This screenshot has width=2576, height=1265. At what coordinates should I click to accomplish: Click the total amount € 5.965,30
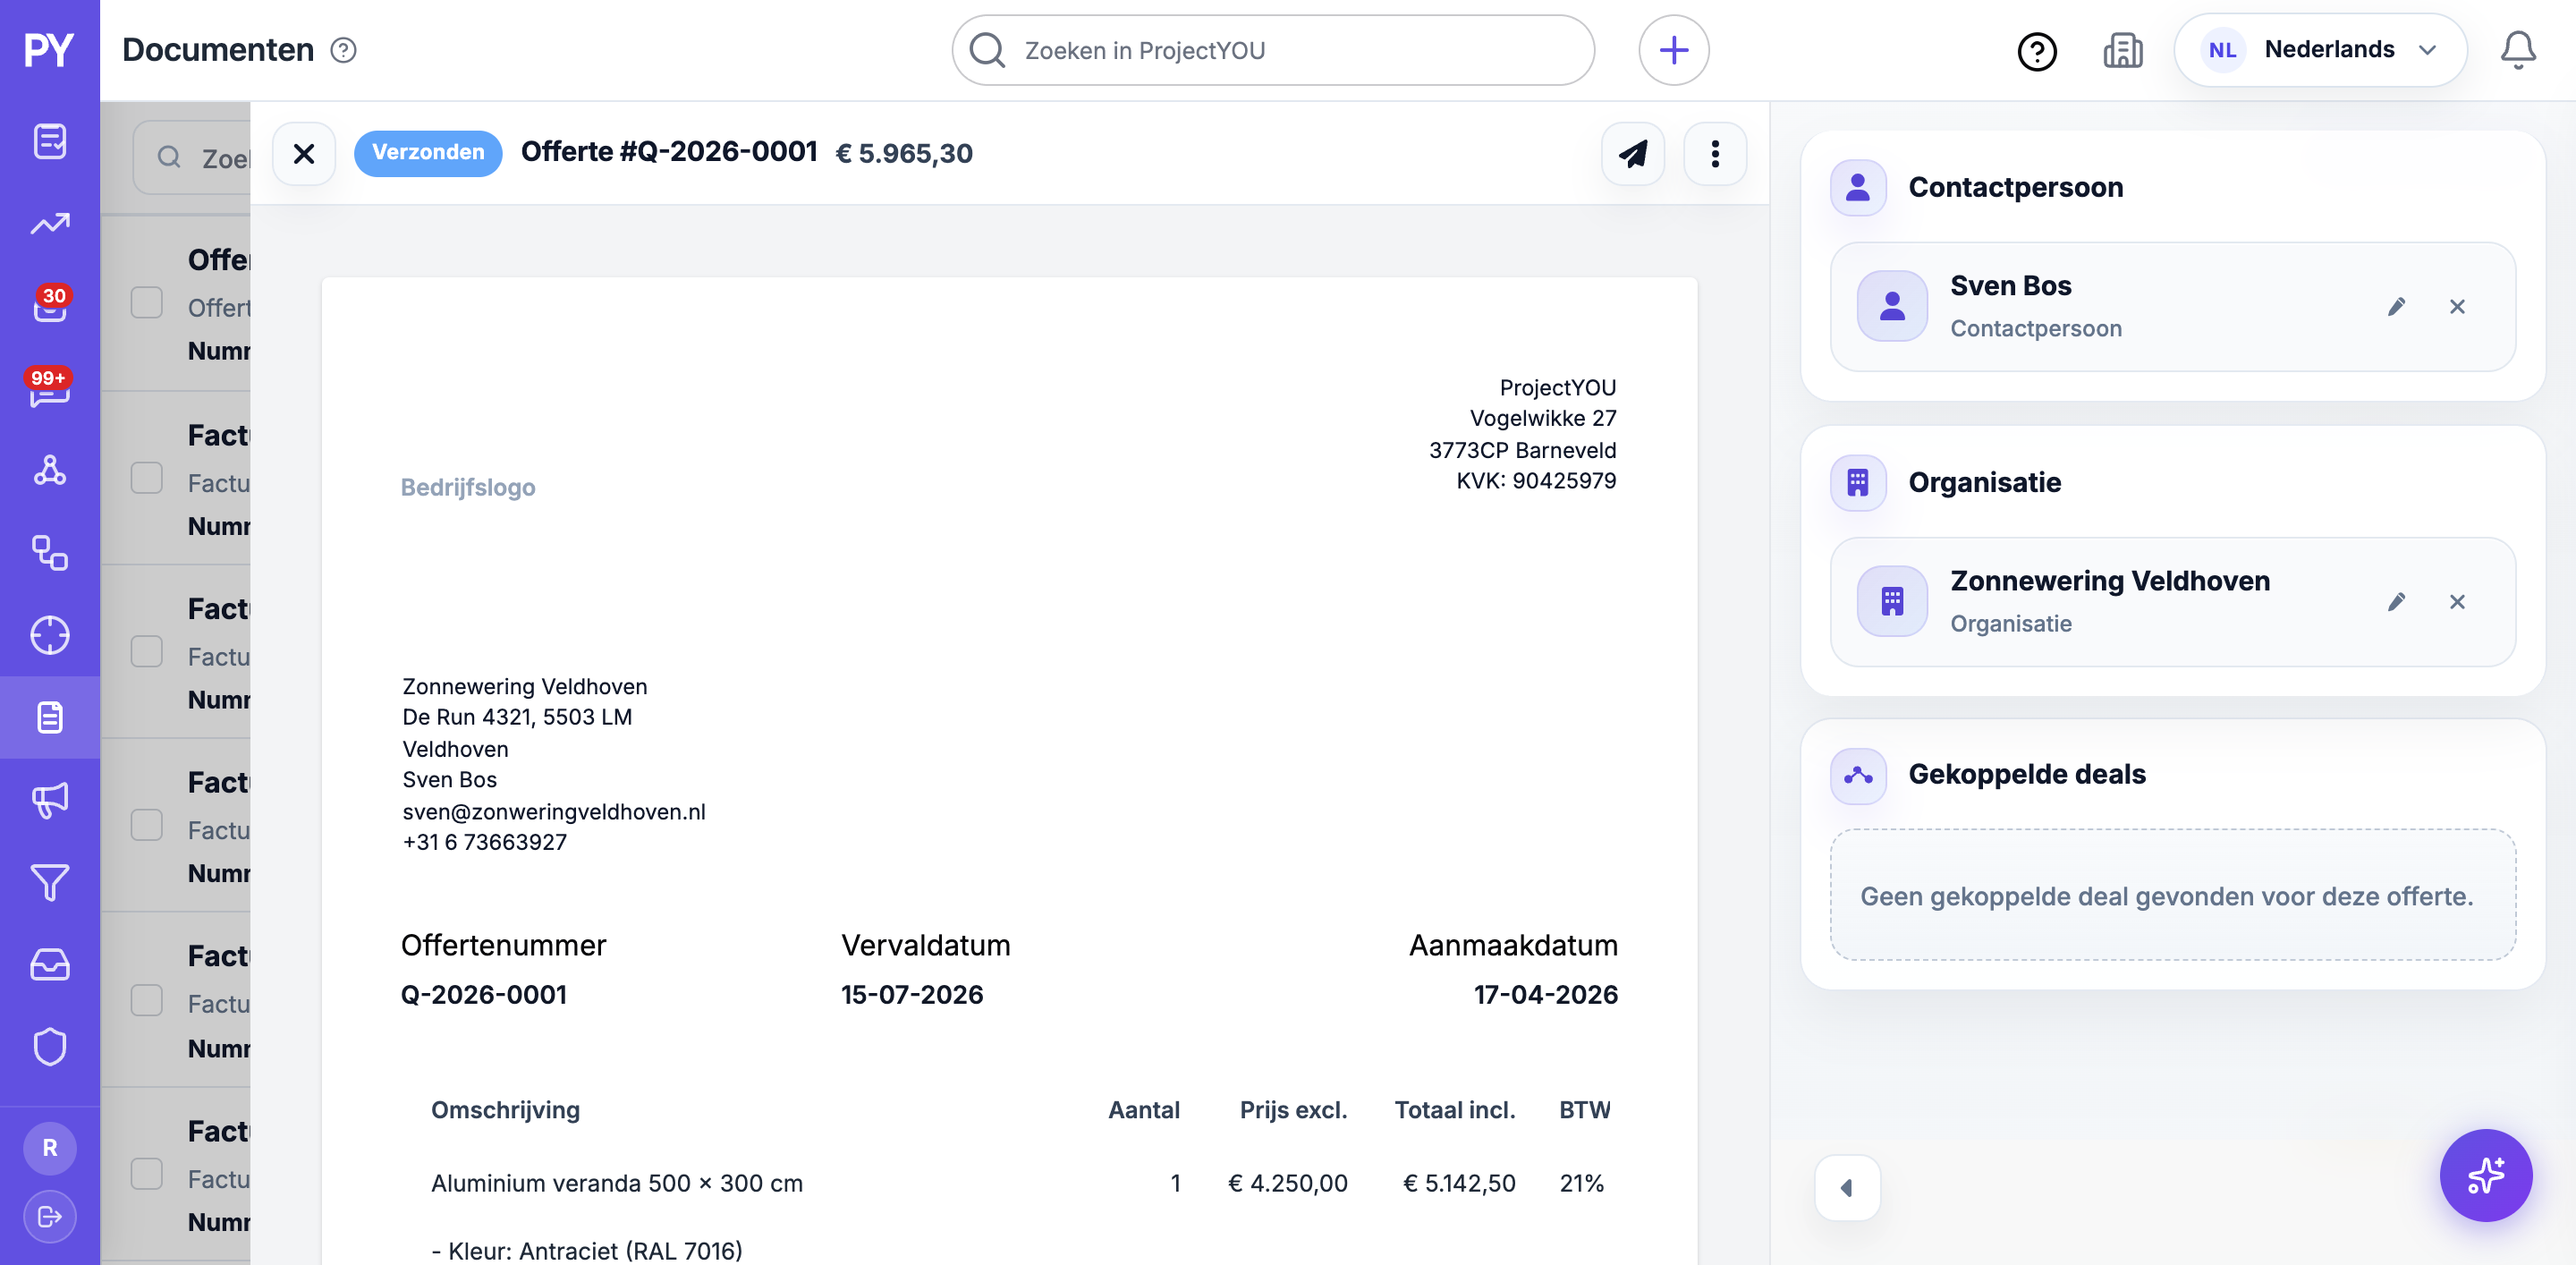point(904,153)
